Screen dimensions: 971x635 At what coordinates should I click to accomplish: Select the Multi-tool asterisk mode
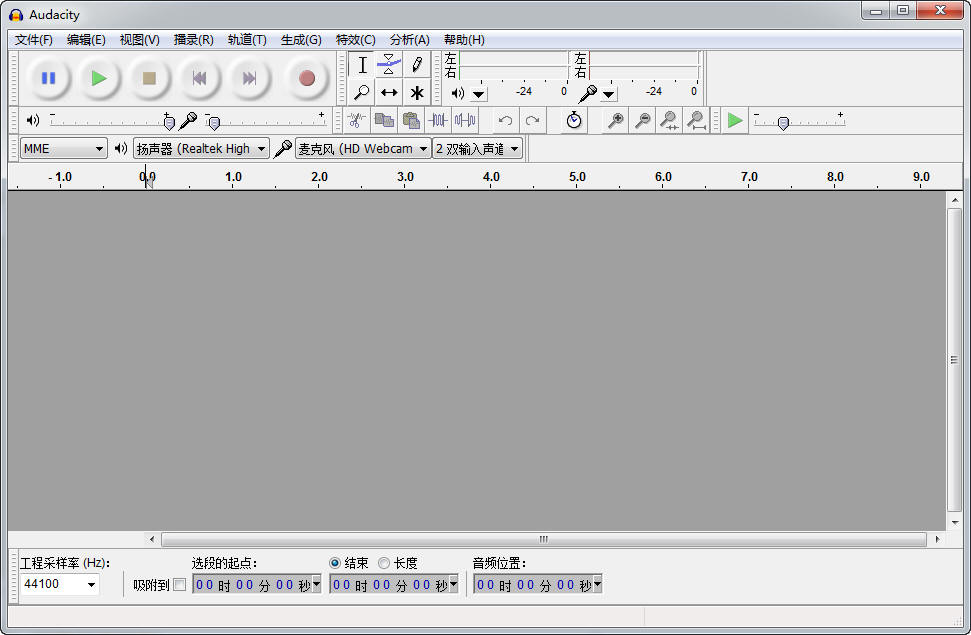point(417,92)
